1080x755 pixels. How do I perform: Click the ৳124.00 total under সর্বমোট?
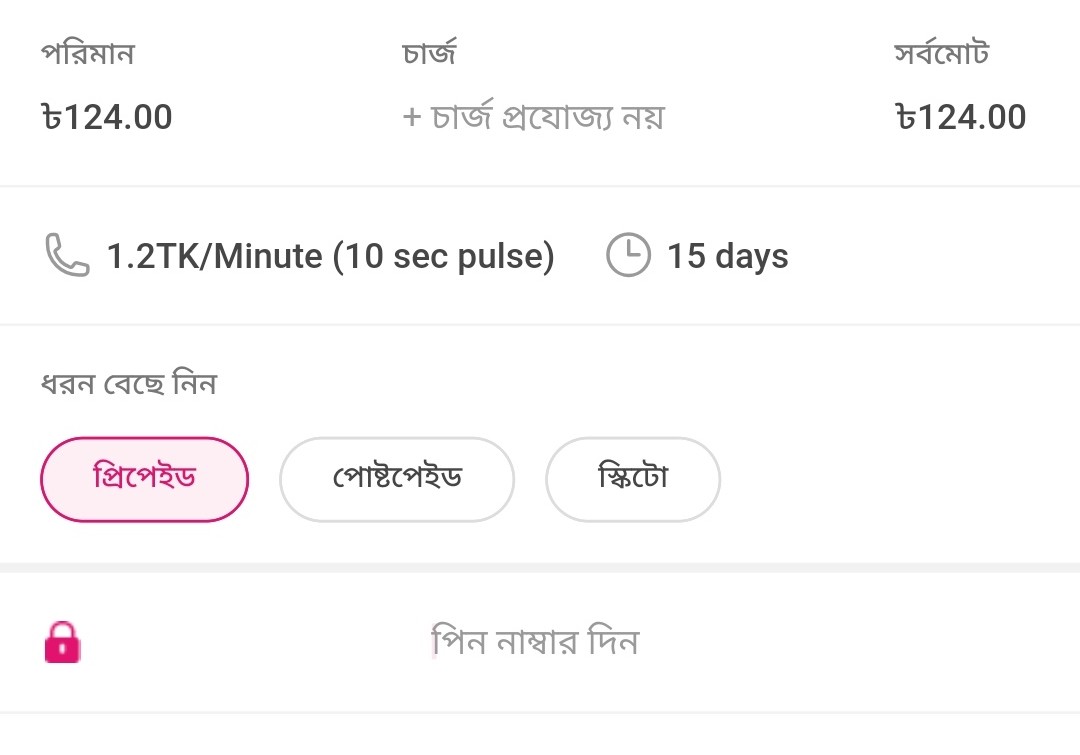click(x=961, y=117)
